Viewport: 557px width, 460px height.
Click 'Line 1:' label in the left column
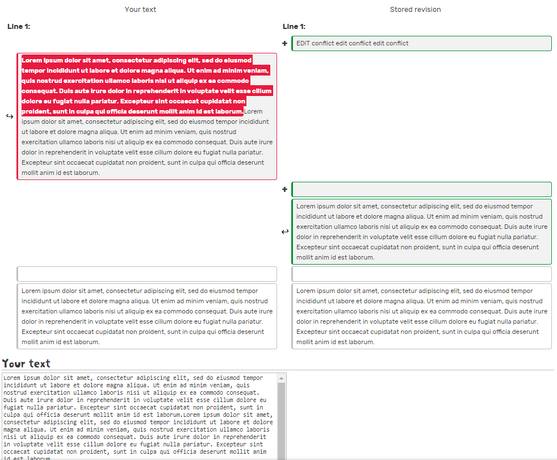[19, 26]
